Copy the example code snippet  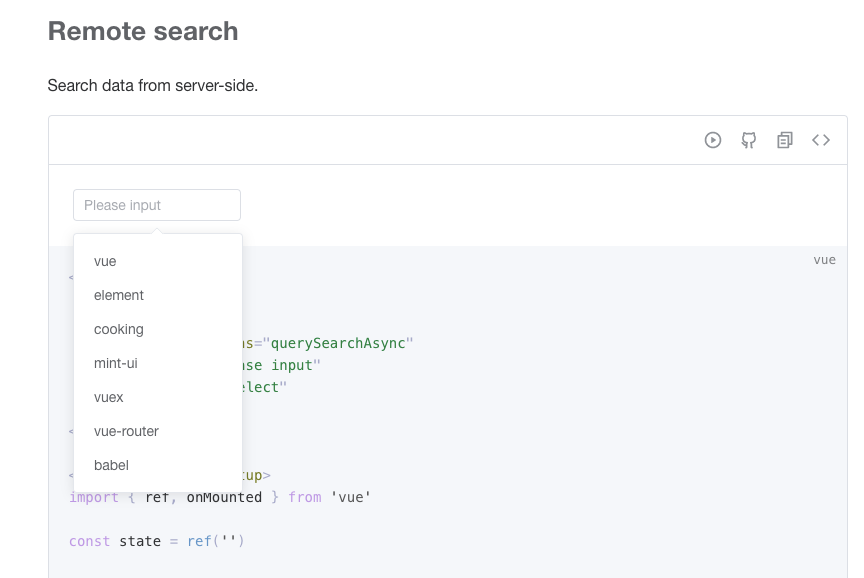coord(785,140)
